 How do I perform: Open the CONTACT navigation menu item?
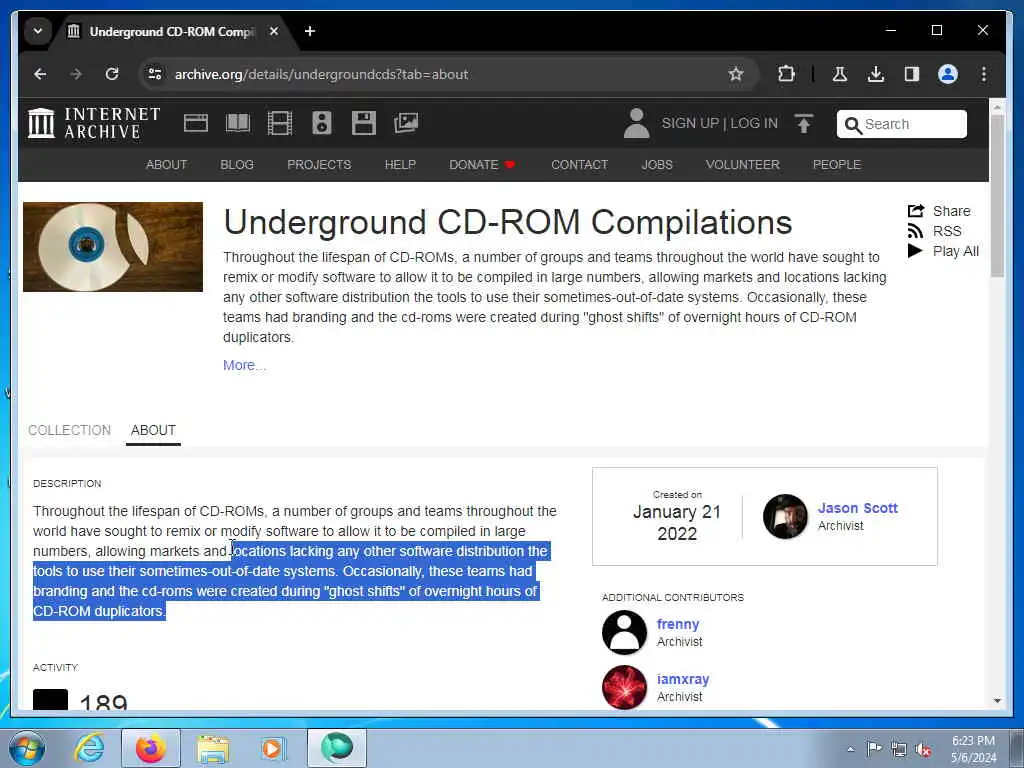point(579,165)
